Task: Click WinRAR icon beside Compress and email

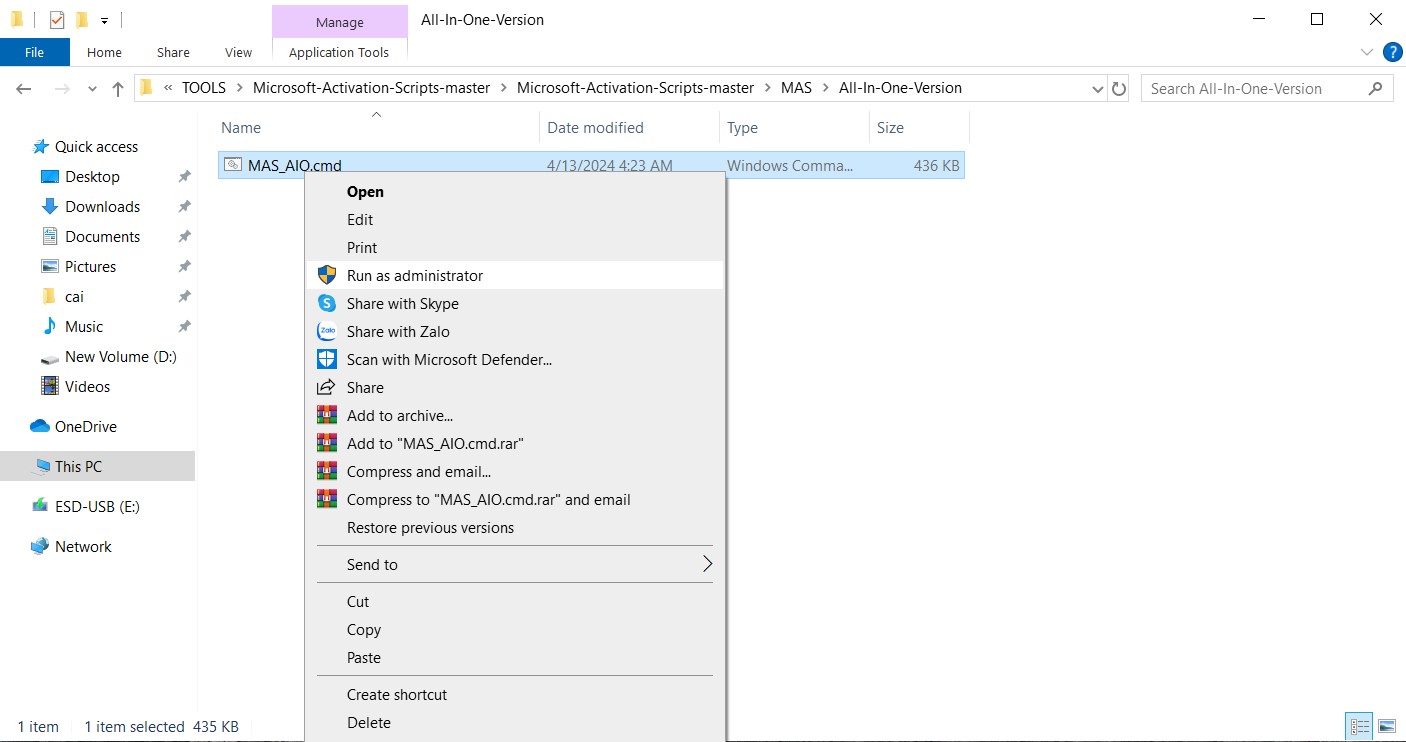Action: point(327,471)
